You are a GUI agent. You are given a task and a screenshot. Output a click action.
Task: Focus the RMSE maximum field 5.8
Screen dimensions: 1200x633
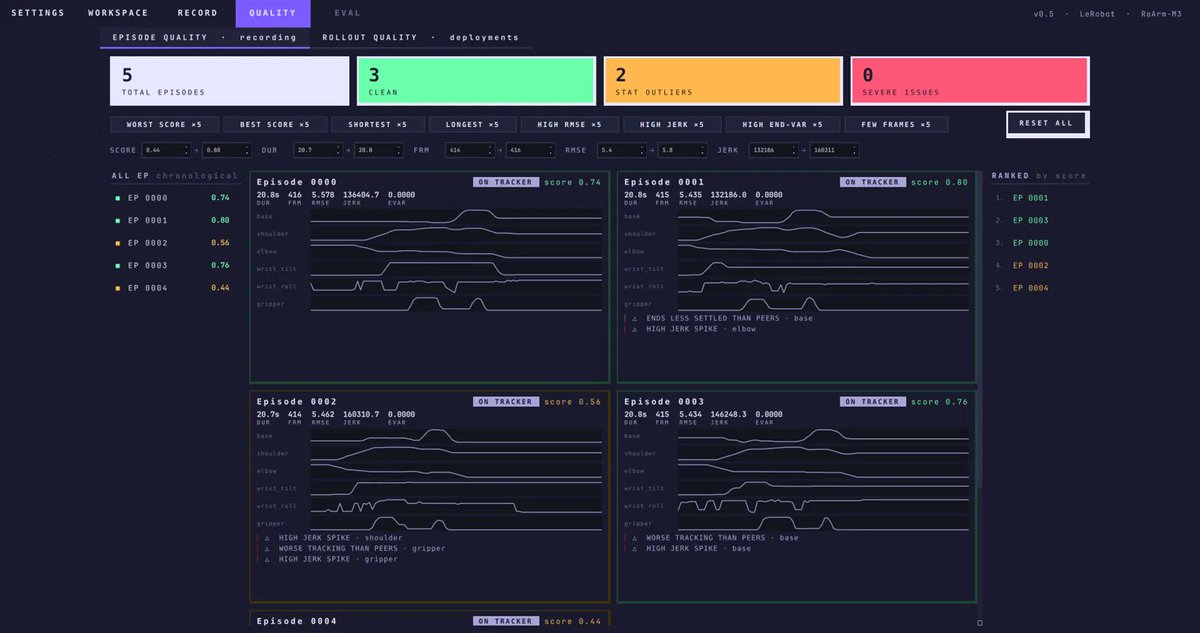pyautogui.click(x=682, y=150)
